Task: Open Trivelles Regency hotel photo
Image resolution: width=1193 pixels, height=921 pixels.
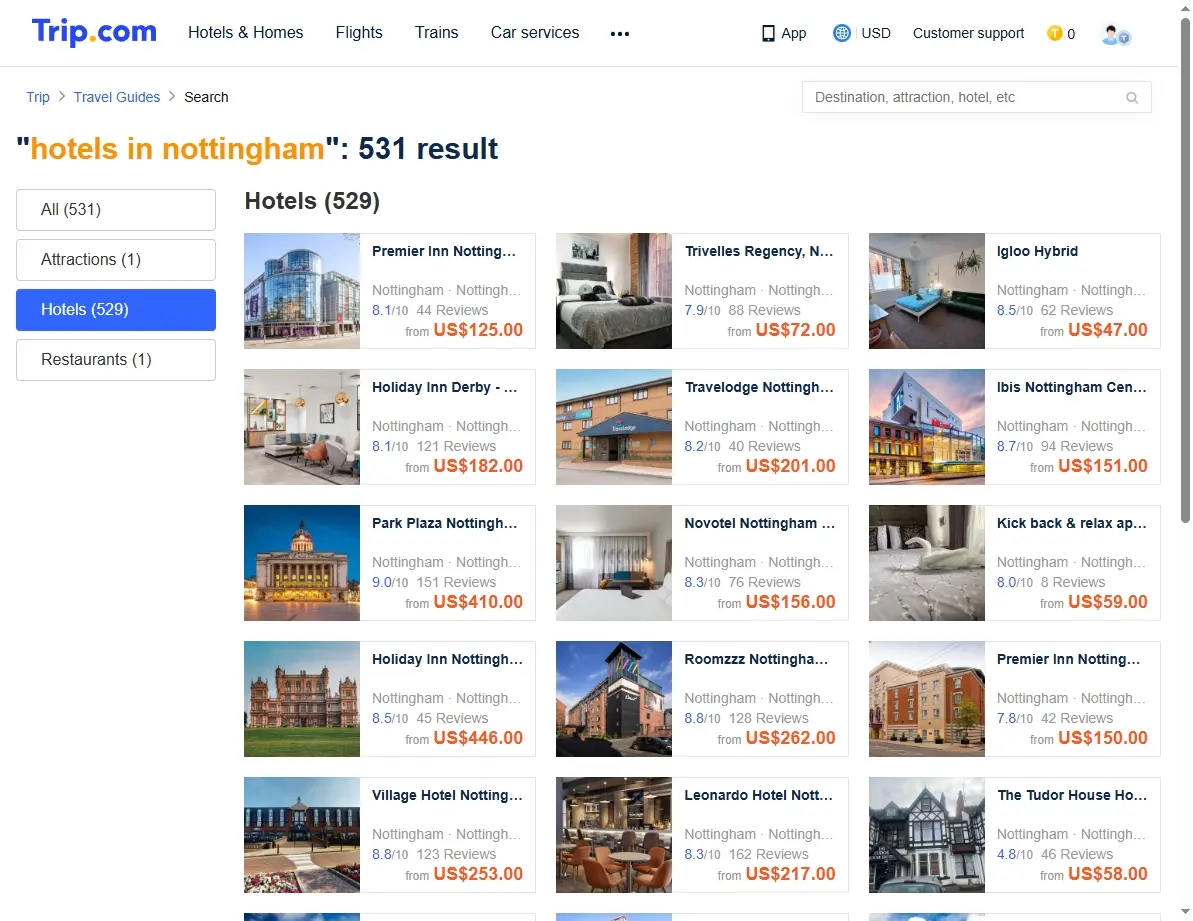Action: click(x=614, y=291)
